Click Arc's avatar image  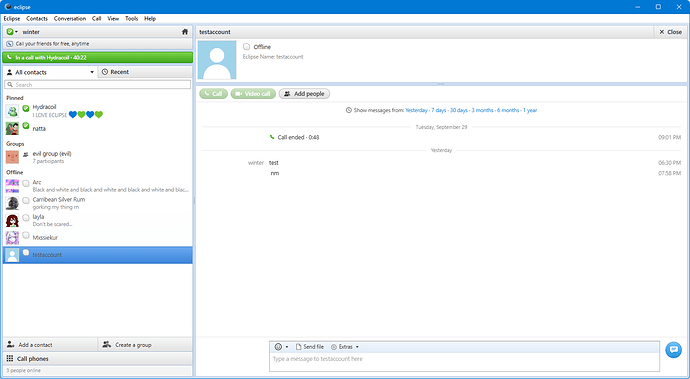pyautogui.click(x=12, y=186)
